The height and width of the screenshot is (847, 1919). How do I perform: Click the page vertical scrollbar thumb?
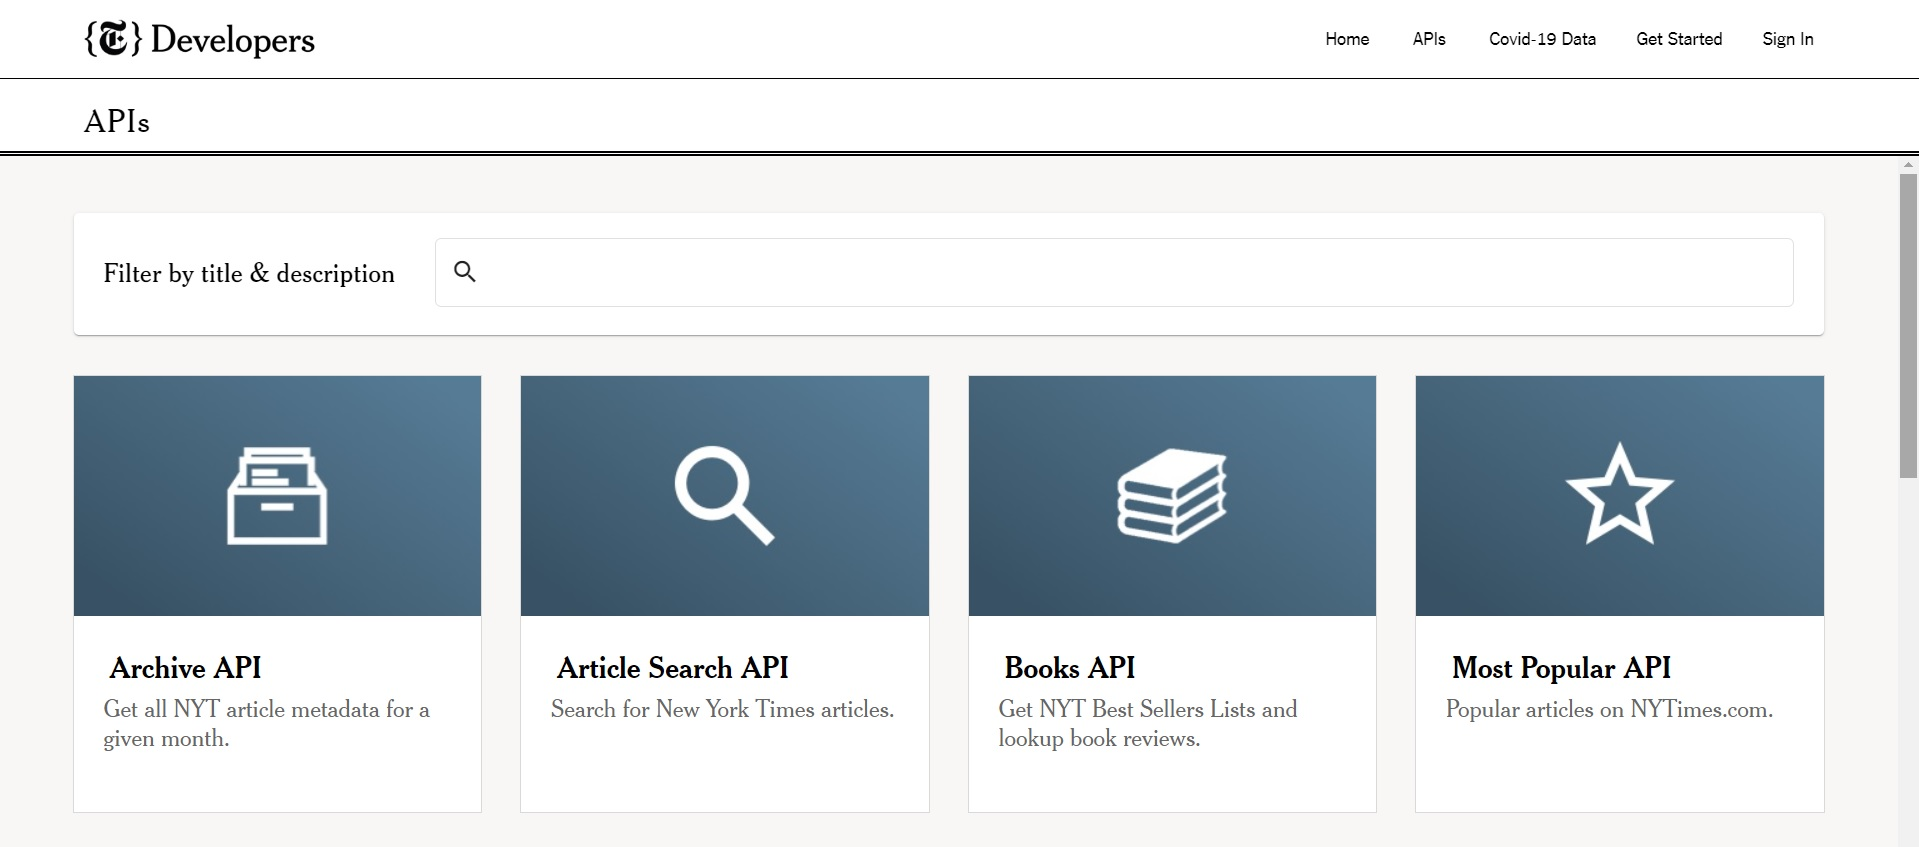pos(1908,326)
